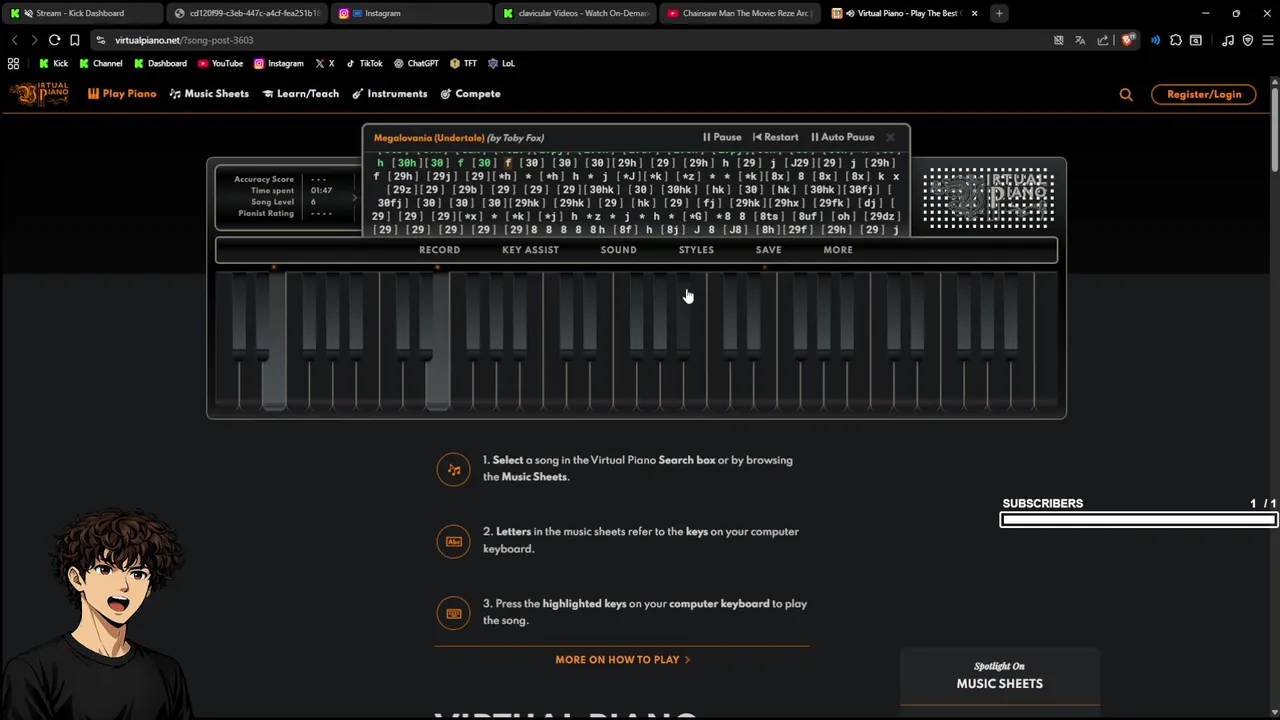
Task: Open the Instagram bookmark
Action: click(x=278, y=63)
